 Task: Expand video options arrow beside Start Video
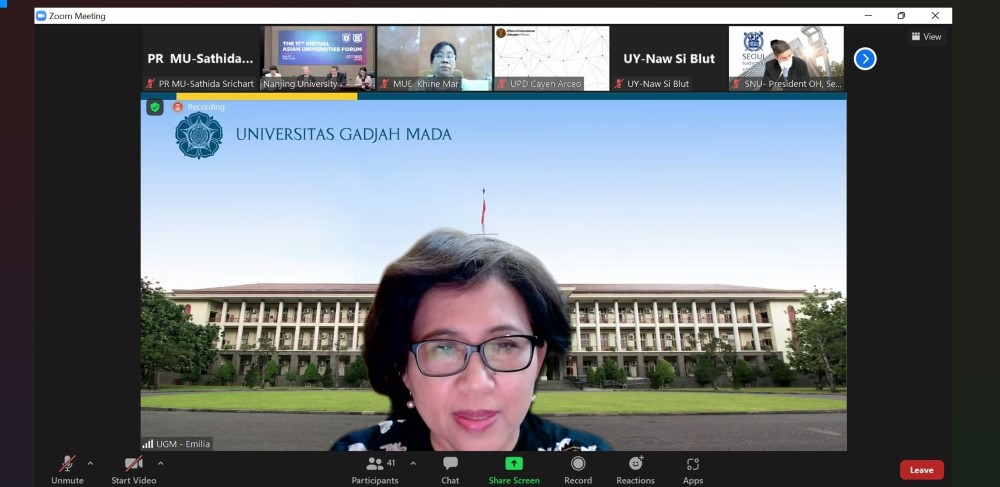[x=160, y=463]
